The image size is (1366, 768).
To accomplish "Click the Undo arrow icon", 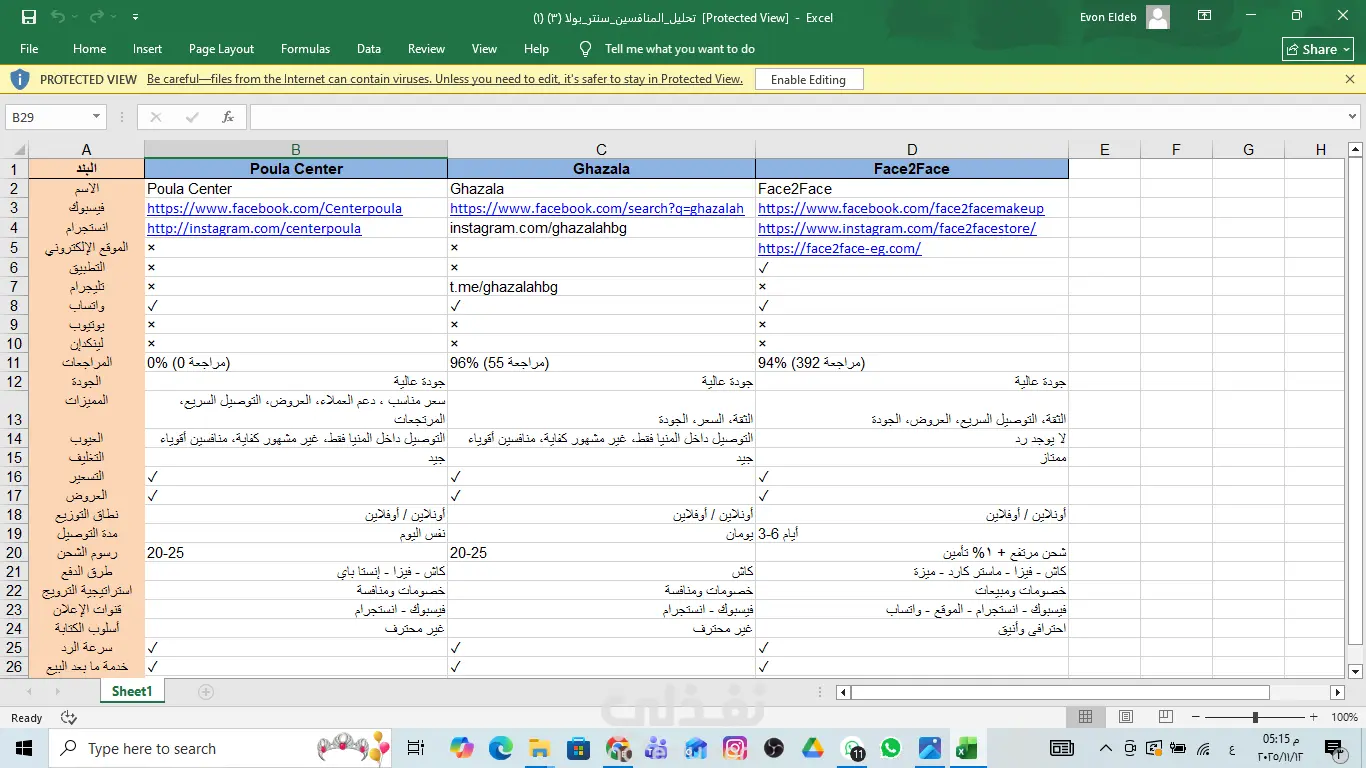I will point(57,17).
